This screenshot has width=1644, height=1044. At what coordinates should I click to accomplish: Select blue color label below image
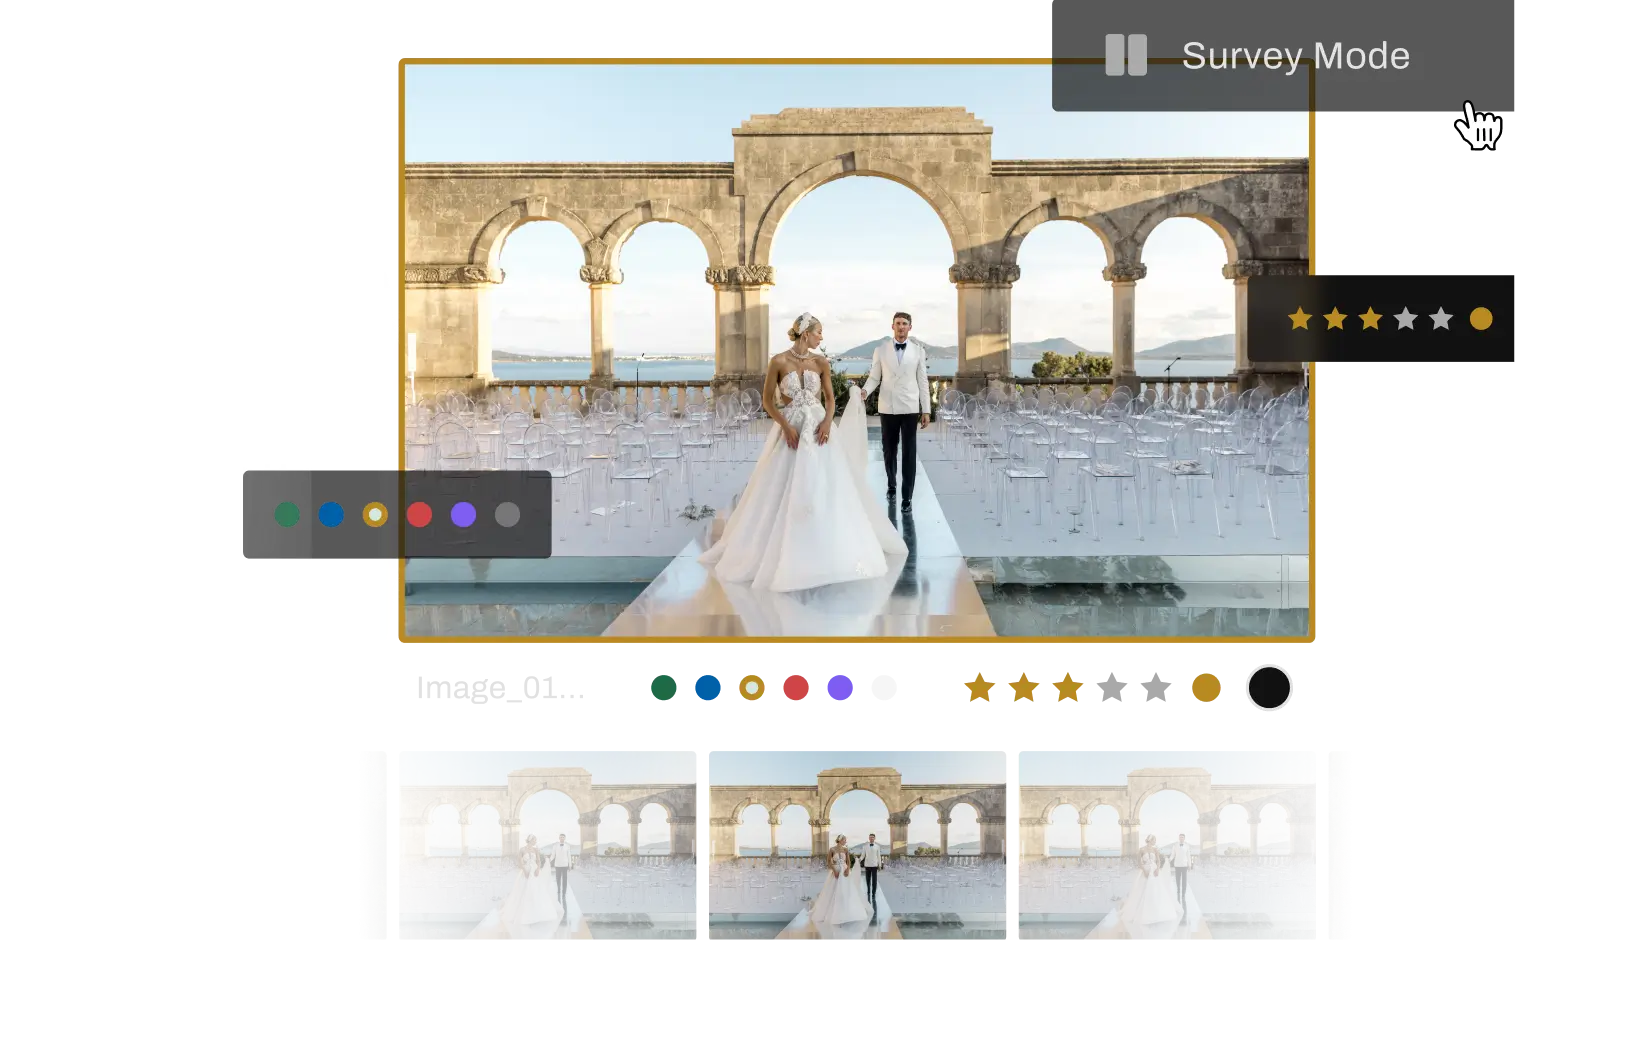[708, 688]
